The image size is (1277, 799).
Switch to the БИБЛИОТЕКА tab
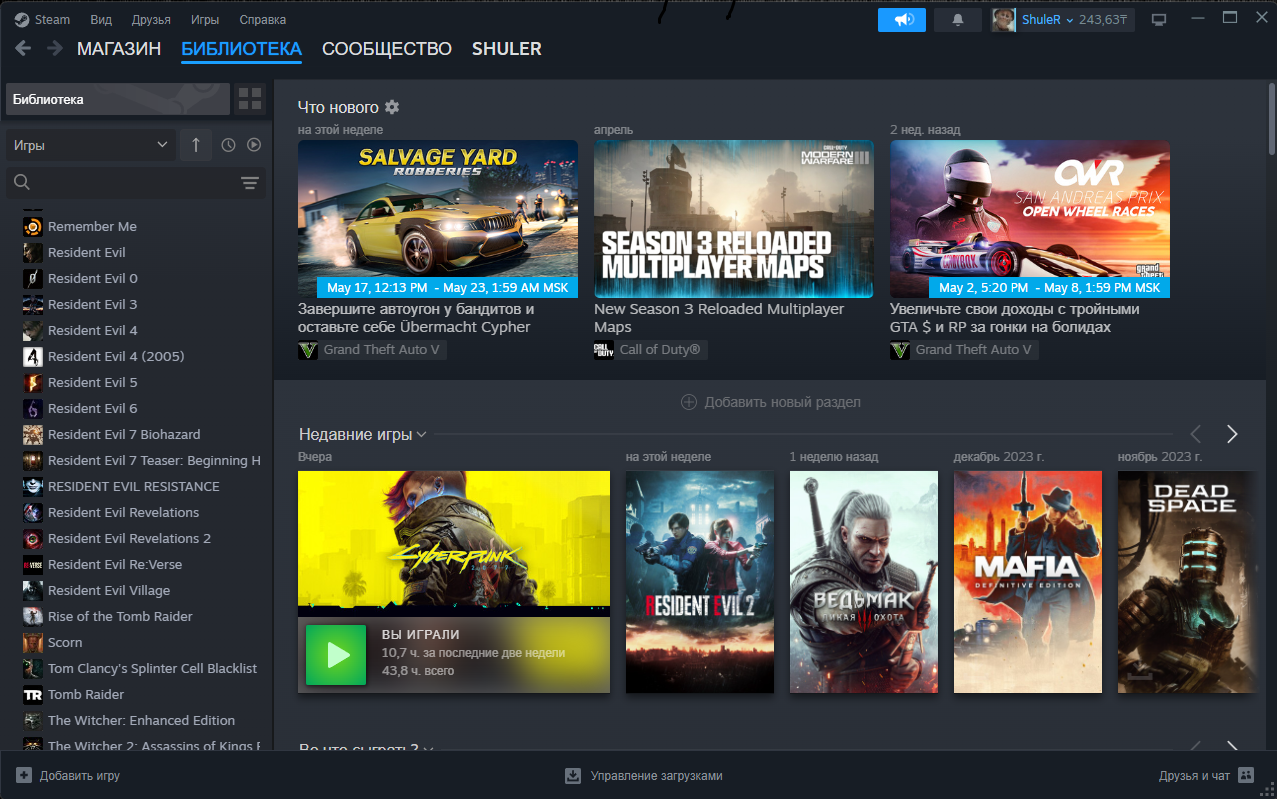pos(241,48)
